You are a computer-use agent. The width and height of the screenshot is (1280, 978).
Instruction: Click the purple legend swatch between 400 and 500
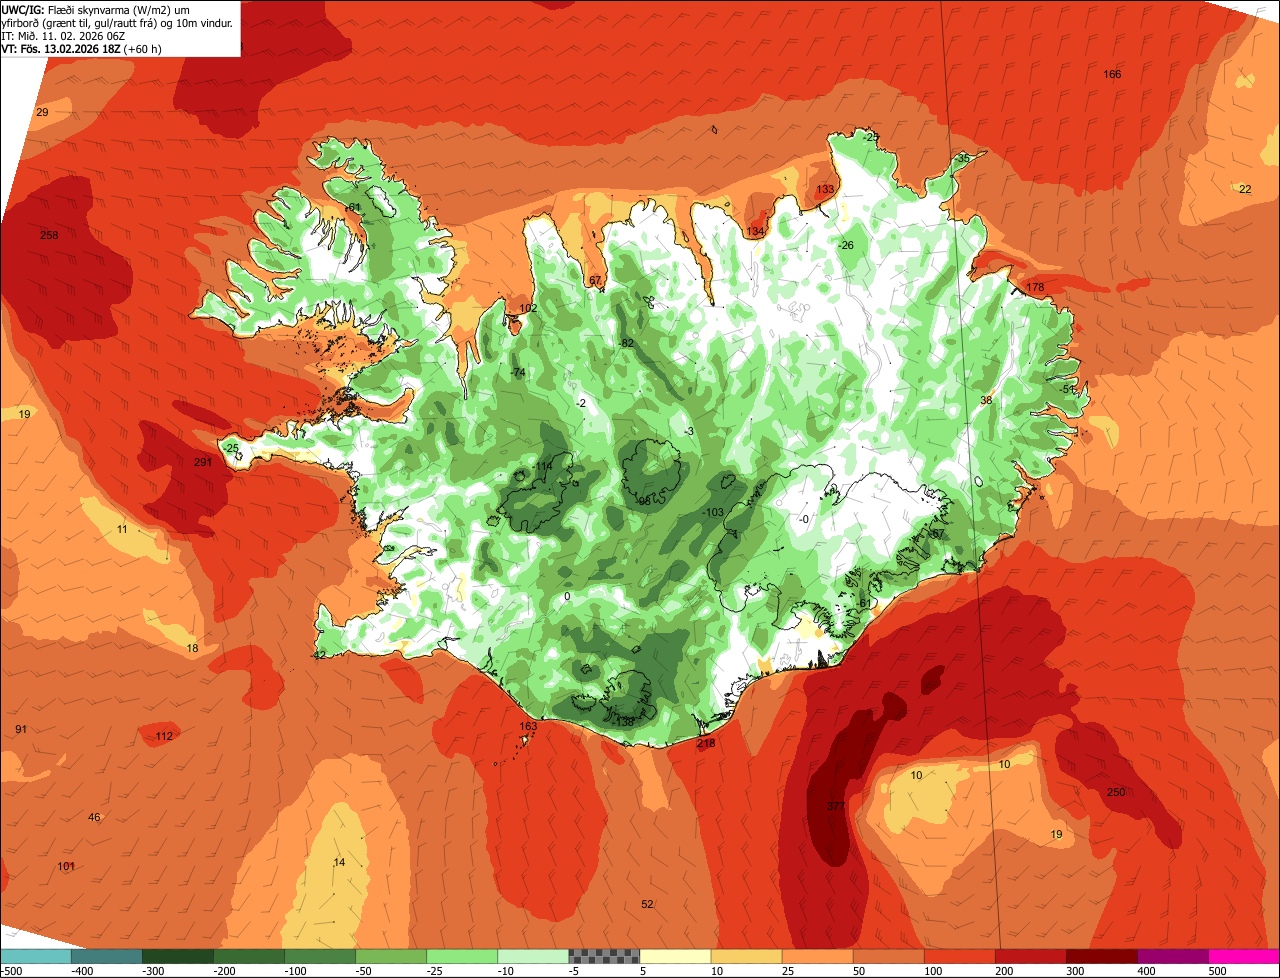[1172, 956]
